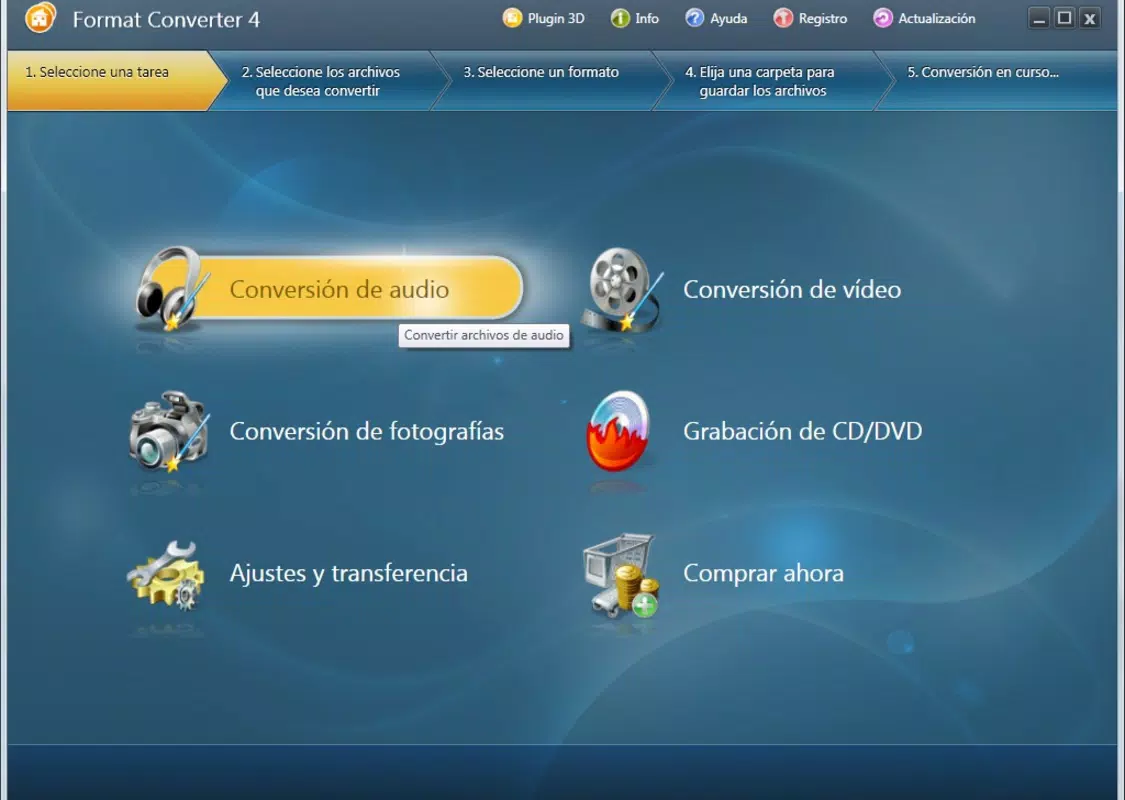Viewport: 1125px width, 800px height.
Task: Click the flaming disc burning icon
Action: coord(618,430)
